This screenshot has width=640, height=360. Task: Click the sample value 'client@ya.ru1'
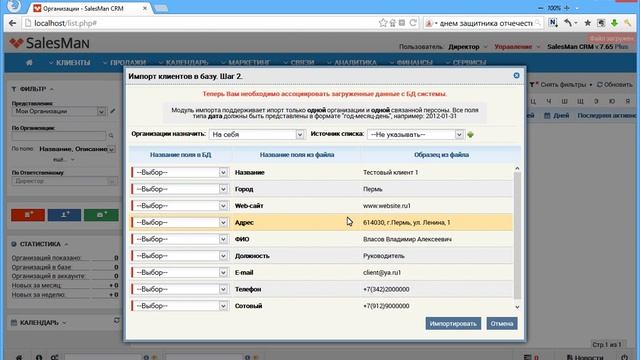[382, 273]
